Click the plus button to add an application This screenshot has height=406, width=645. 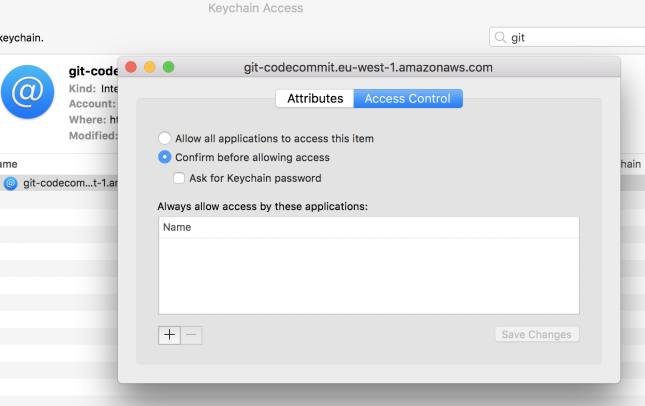[169, 335]
